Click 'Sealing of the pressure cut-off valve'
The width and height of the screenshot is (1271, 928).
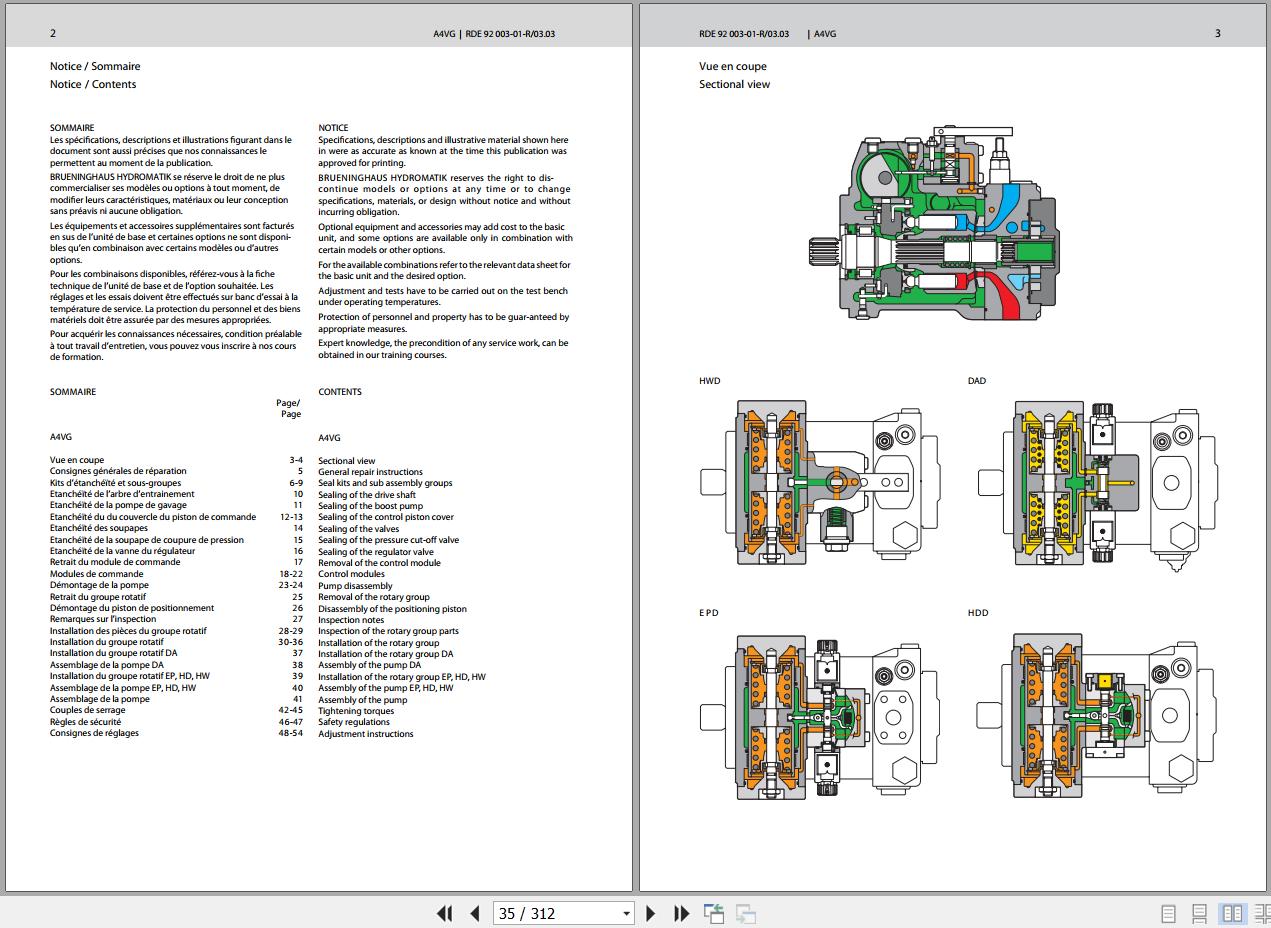tap(389, 540)
